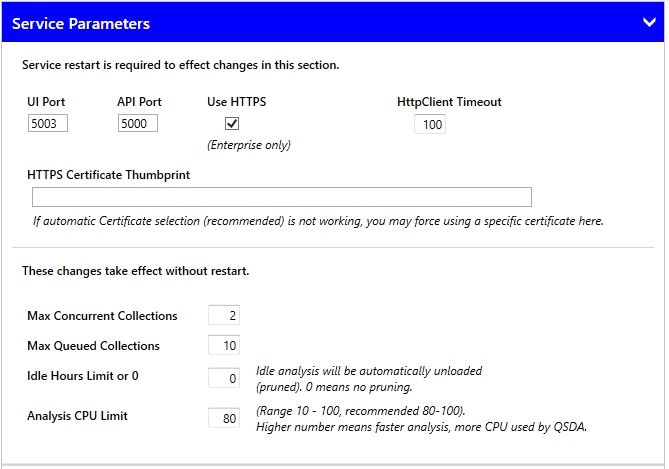Viewport: 669px width, 469px height.
Task: Click the Analysis CPU Limit label
Action: (77, 416)
